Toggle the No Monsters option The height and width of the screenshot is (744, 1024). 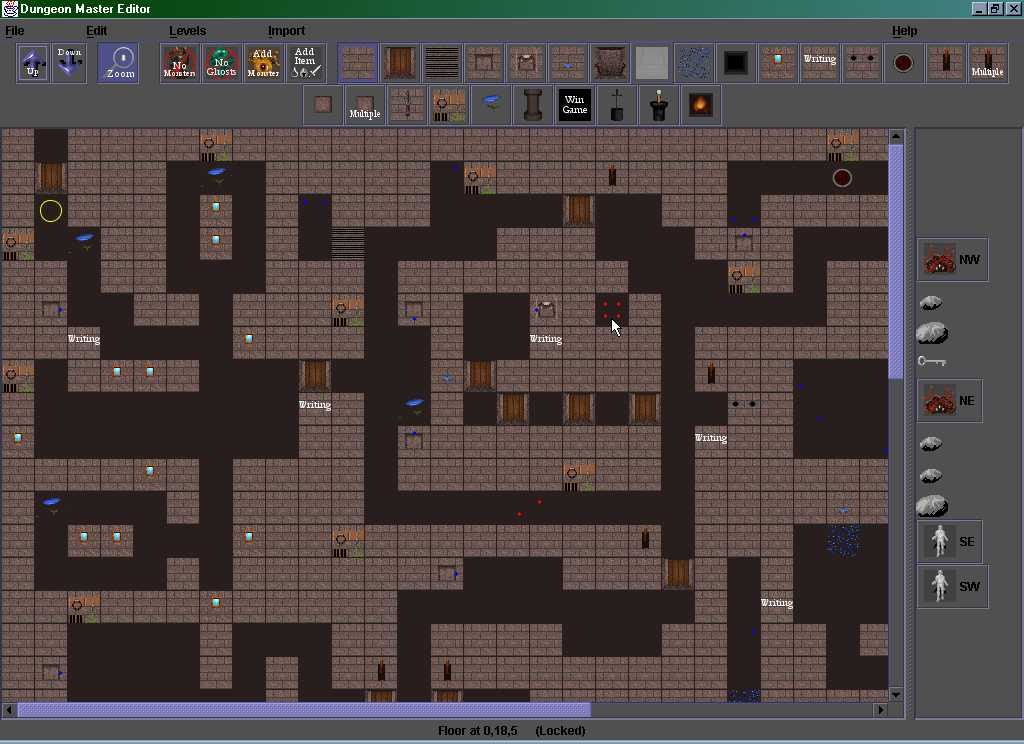[x=179, y=63]
